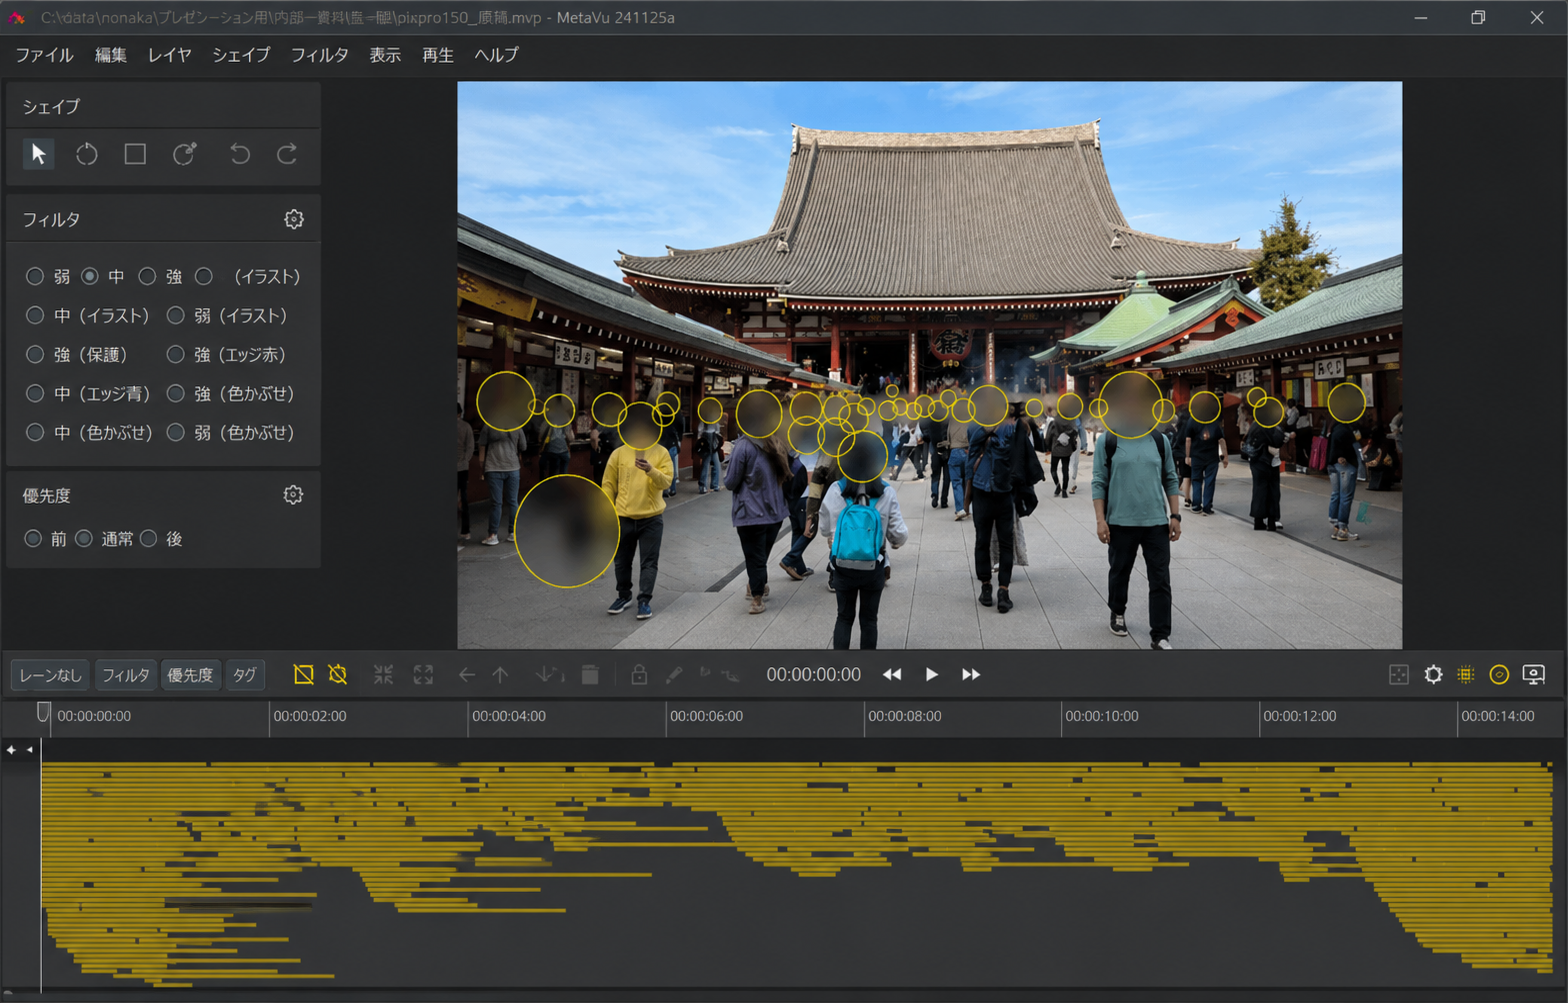Open settings gear at timeline toolbar right
1568x1003 pixels.
click(x=1433, y=675)
